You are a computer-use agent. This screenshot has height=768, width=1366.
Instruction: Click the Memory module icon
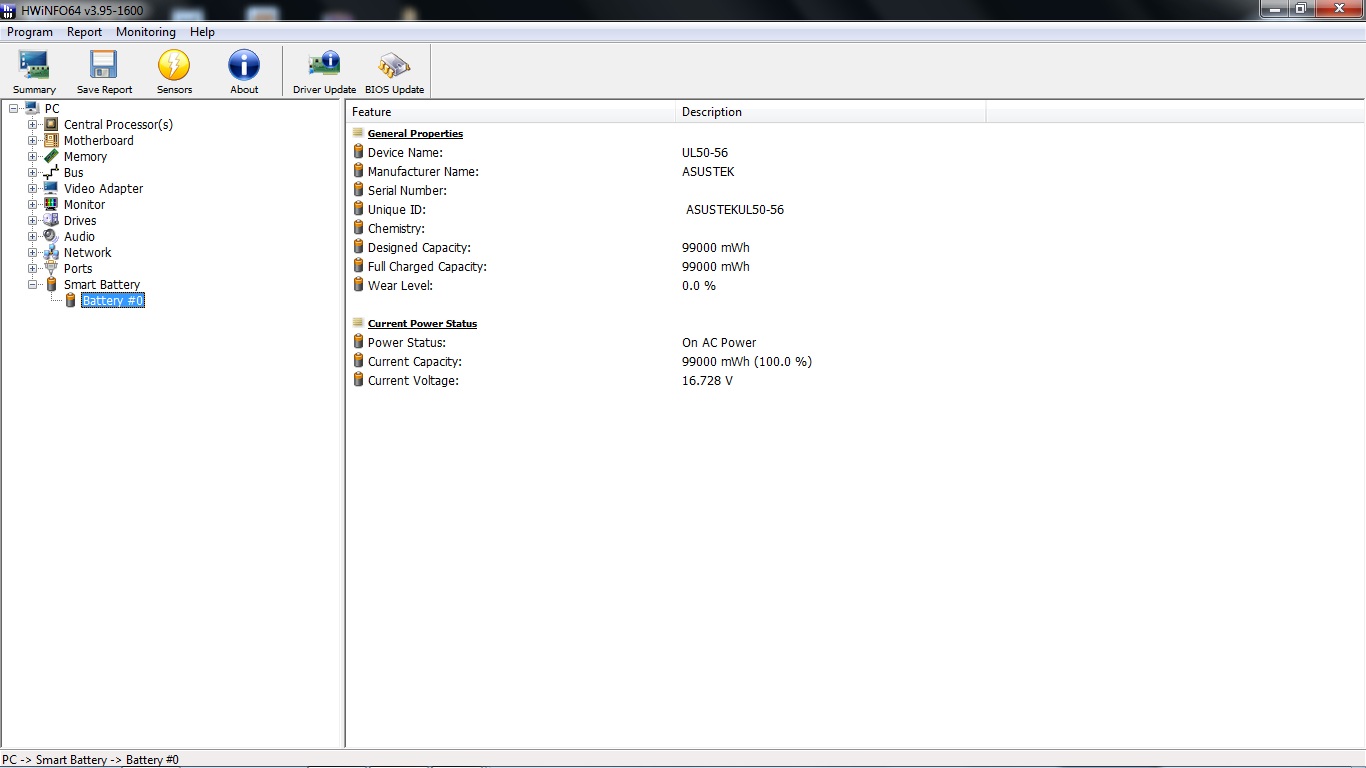(x=51, y=156)
